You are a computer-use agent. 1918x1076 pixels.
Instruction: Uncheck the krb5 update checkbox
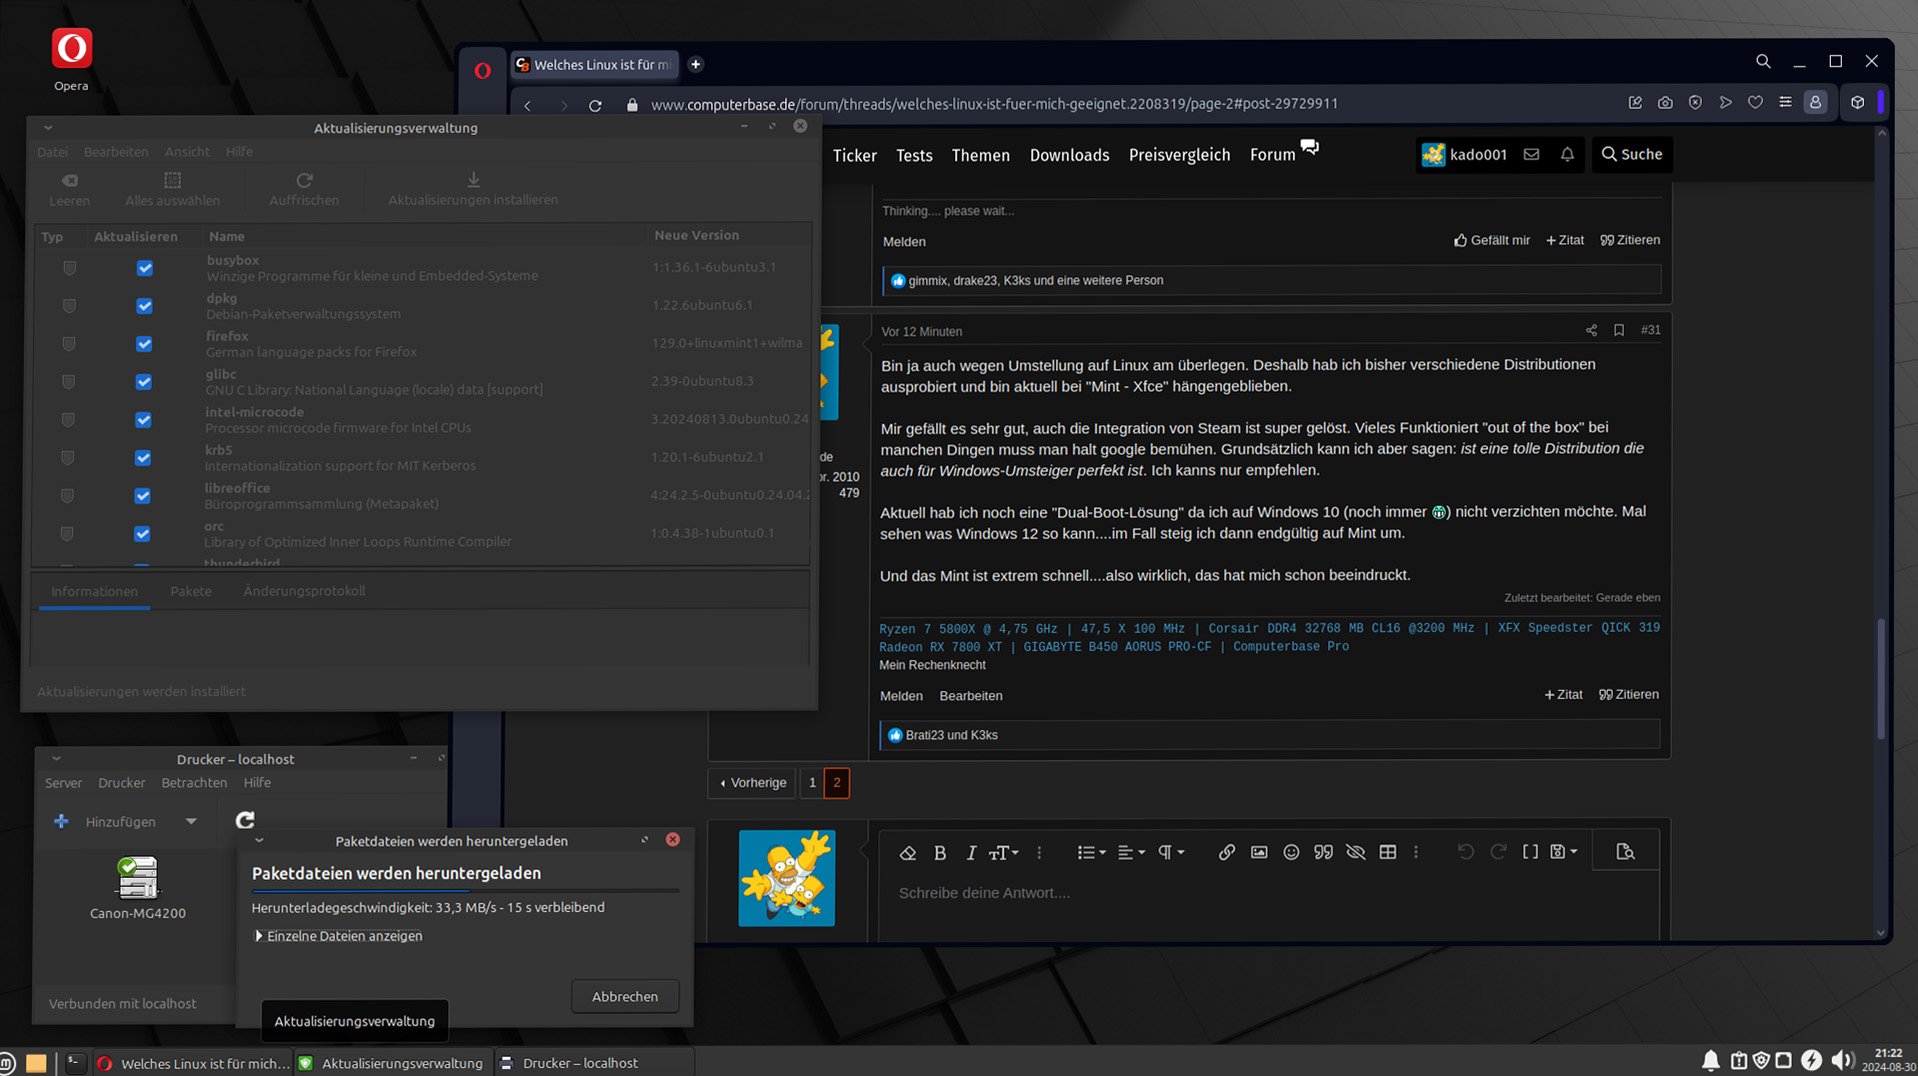coord(143,458)
